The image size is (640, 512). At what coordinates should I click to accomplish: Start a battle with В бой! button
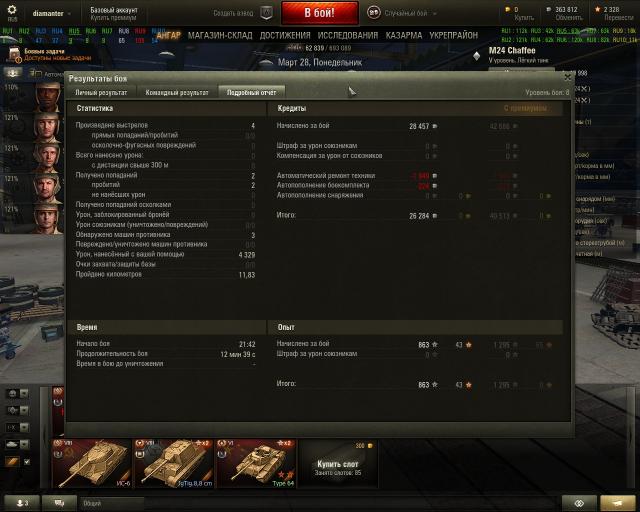(320, 13)
